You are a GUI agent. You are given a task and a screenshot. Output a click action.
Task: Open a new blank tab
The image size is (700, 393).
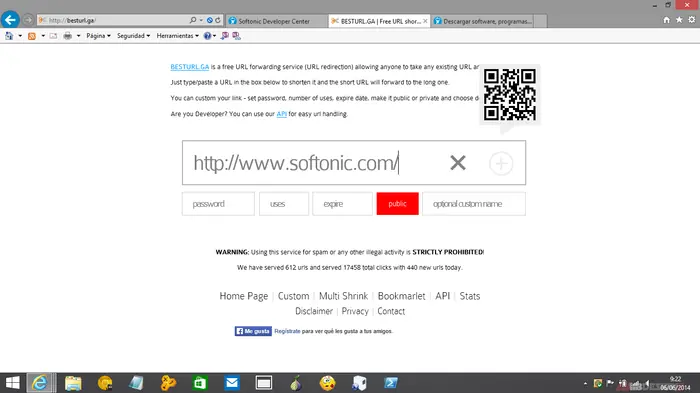tap(540, 21)
